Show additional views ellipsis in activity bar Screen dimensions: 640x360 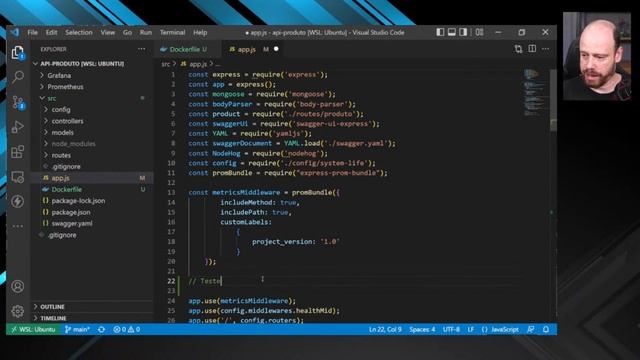click(18, 226)
